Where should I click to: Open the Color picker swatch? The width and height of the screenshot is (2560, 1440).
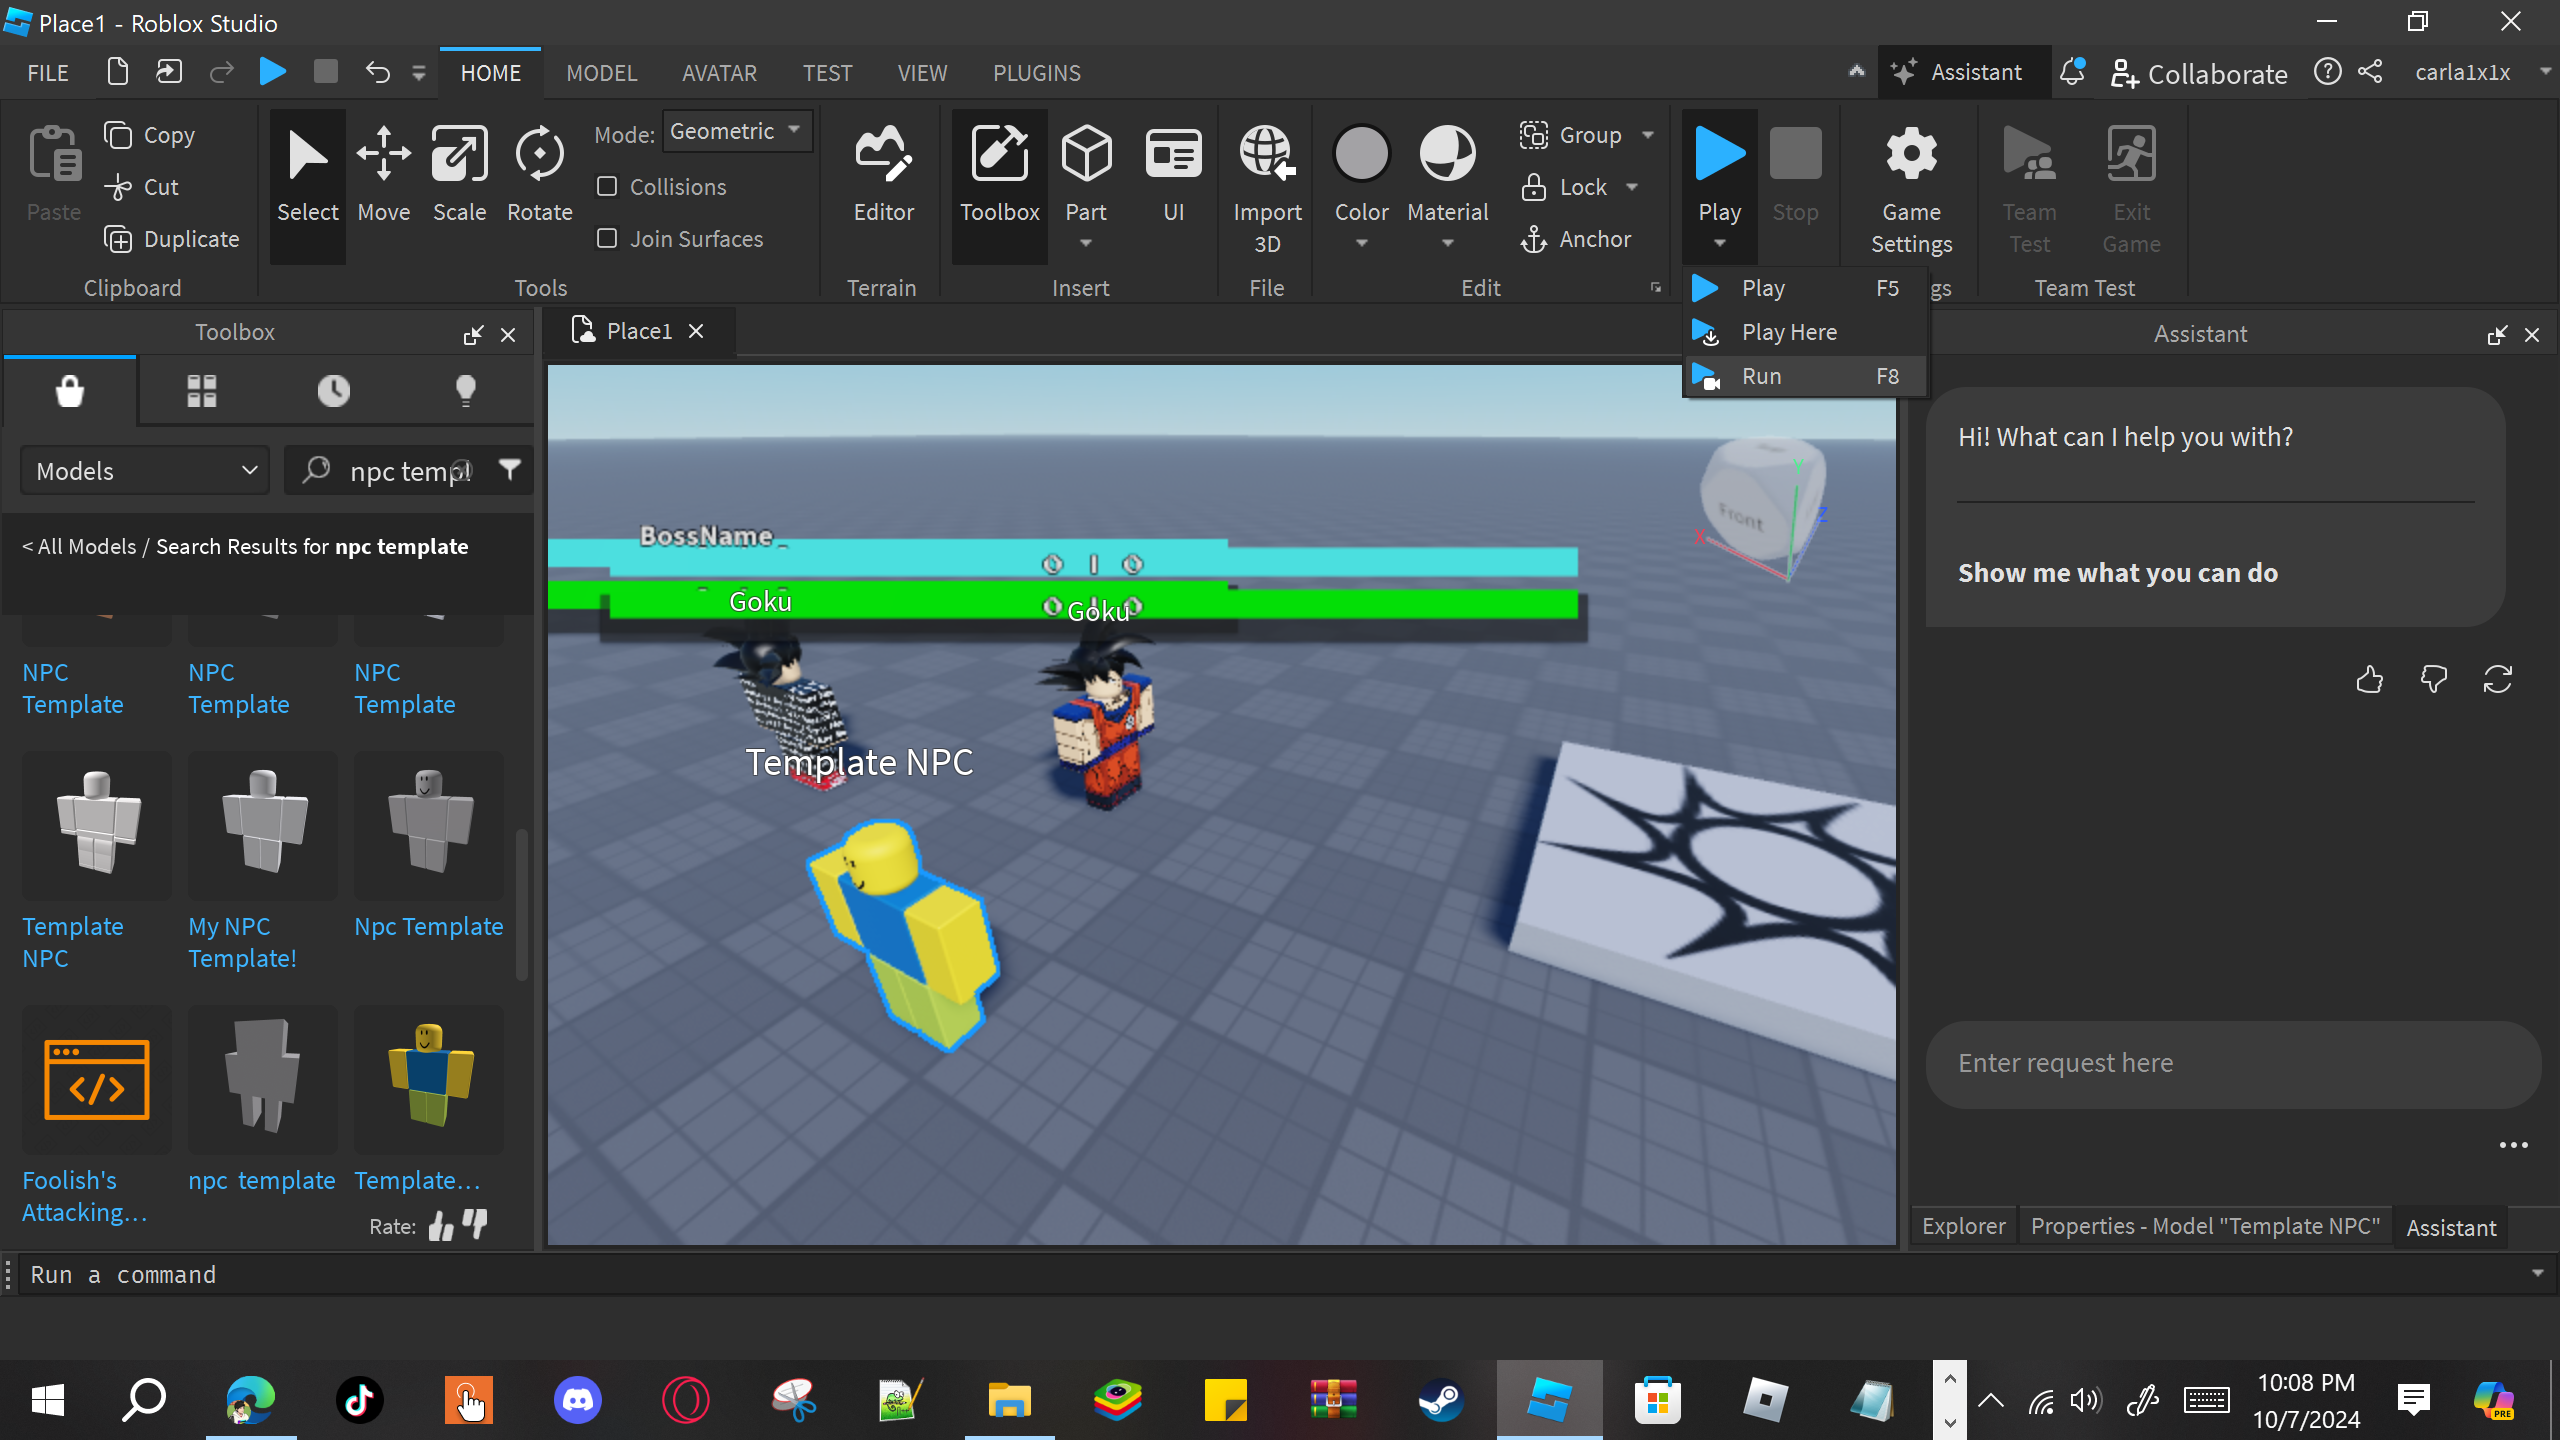pos(1361,155)
